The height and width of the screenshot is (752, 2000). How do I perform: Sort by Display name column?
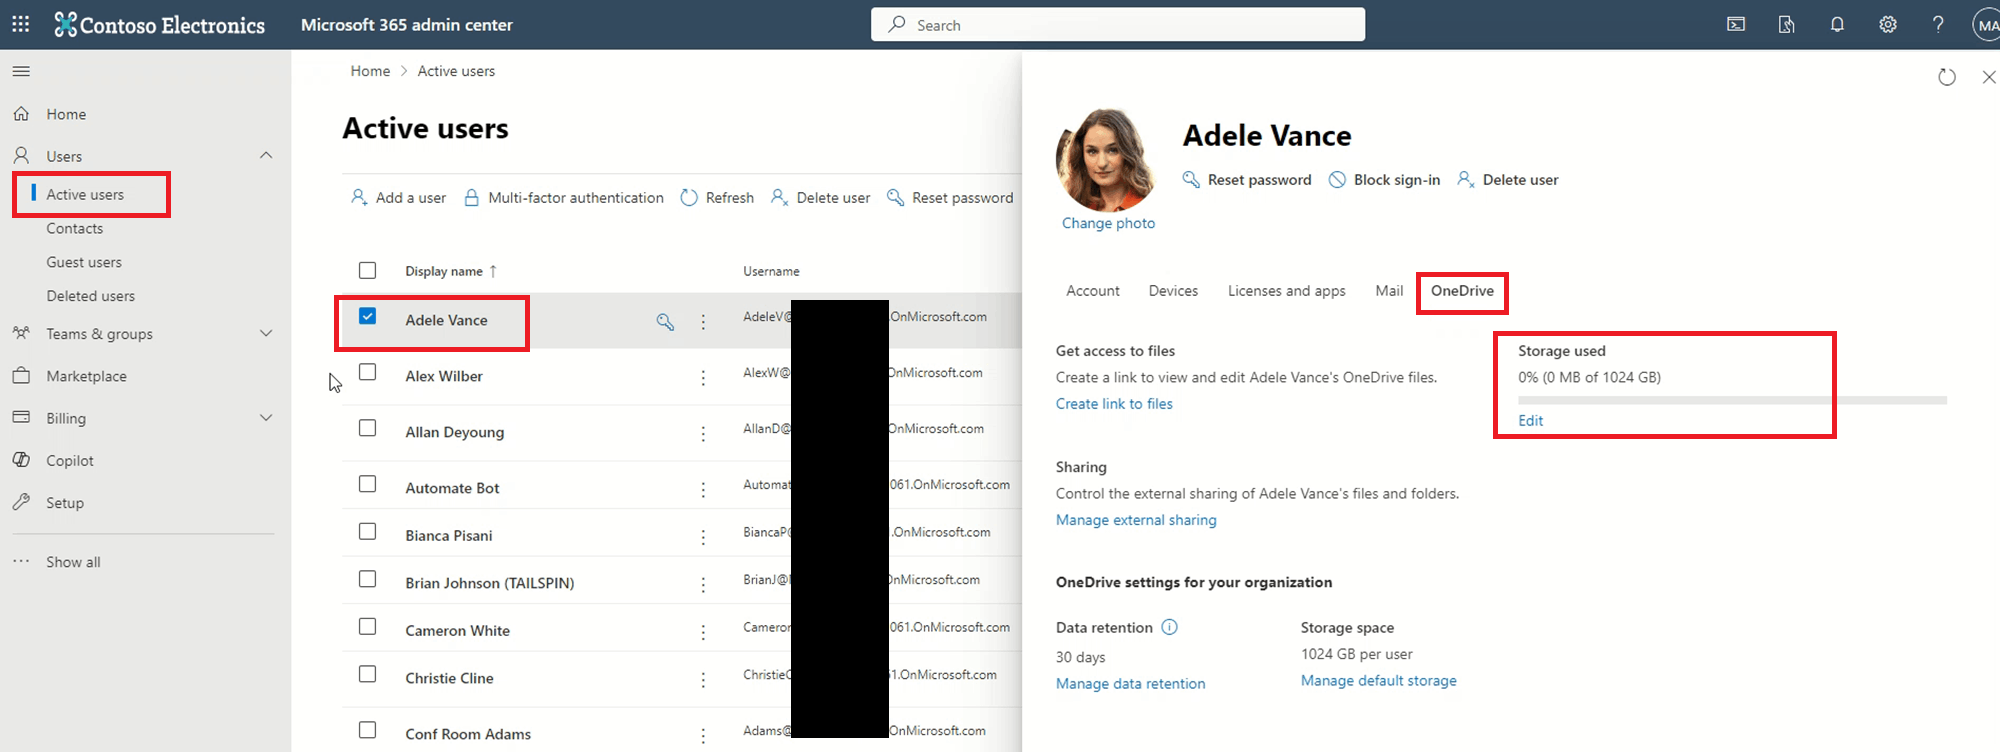tap(451, 271)
